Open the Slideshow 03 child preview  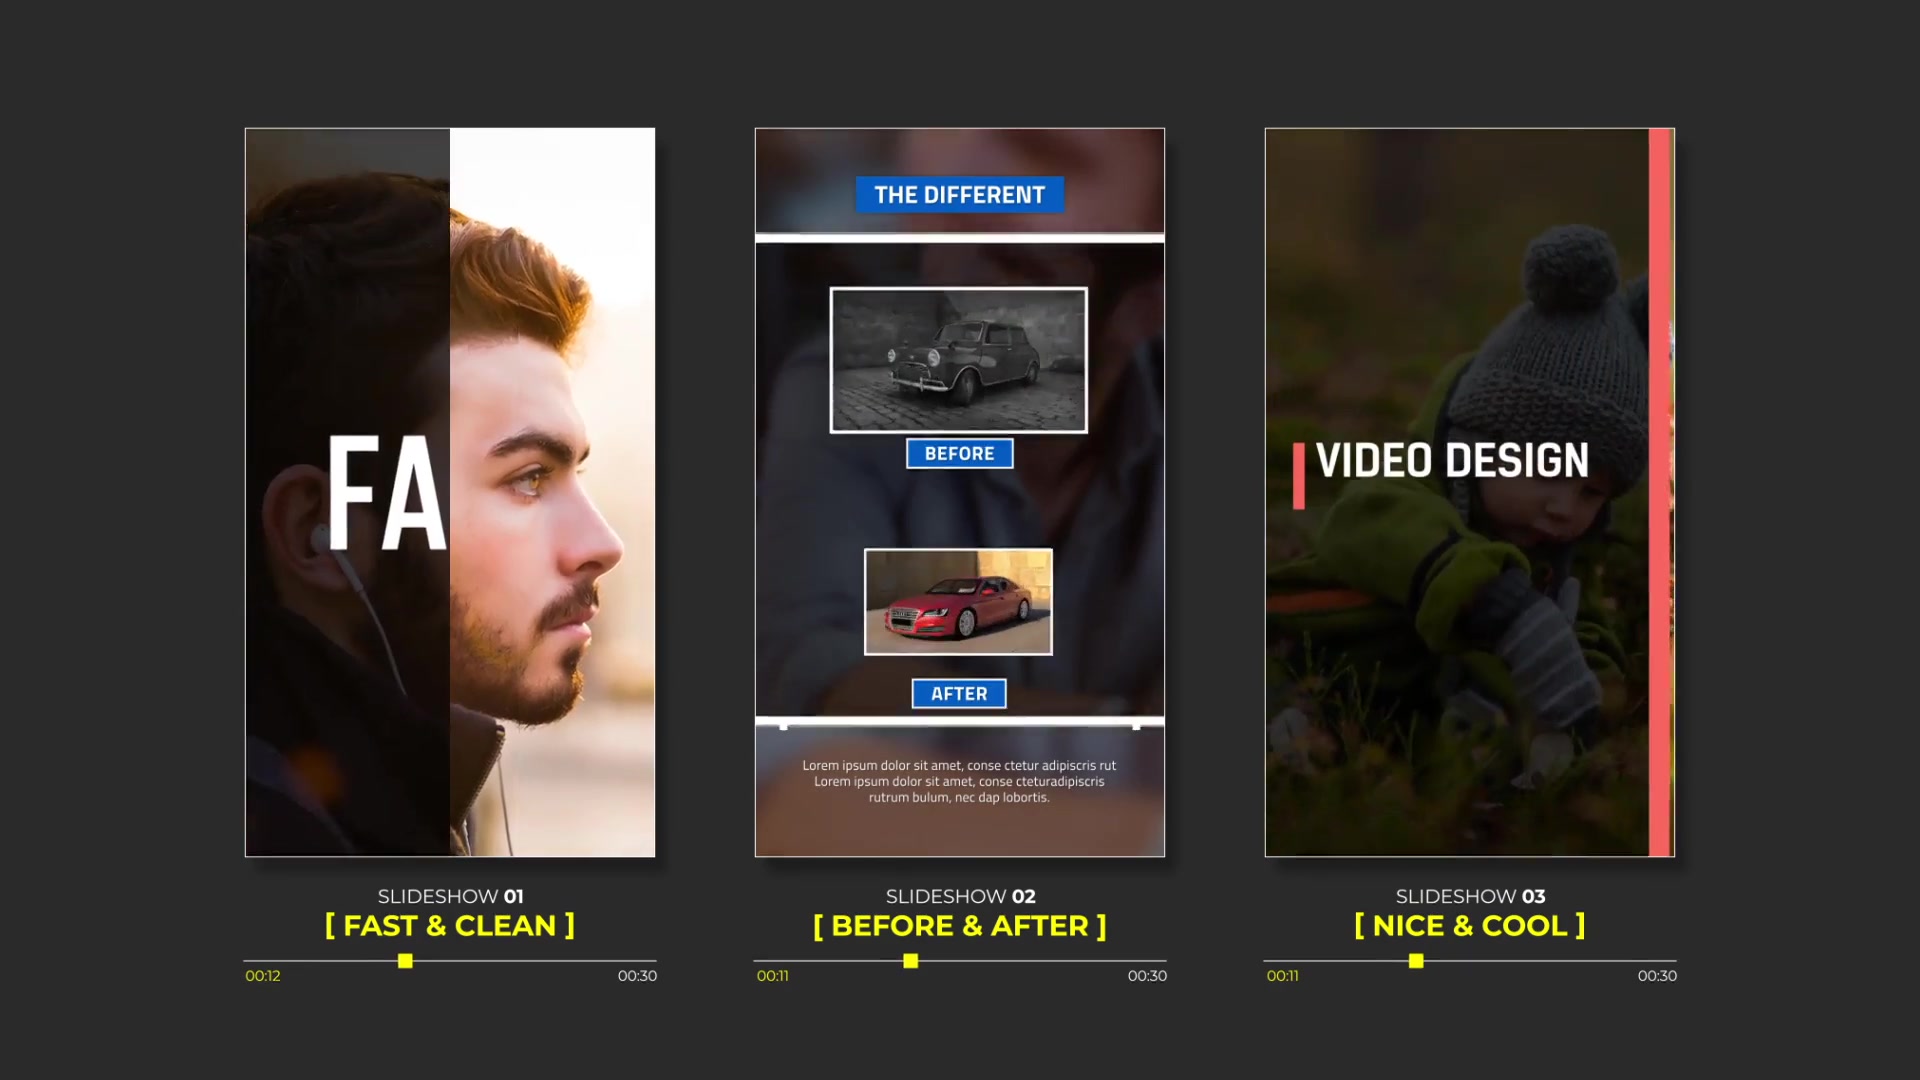(x=1470, y=492)
